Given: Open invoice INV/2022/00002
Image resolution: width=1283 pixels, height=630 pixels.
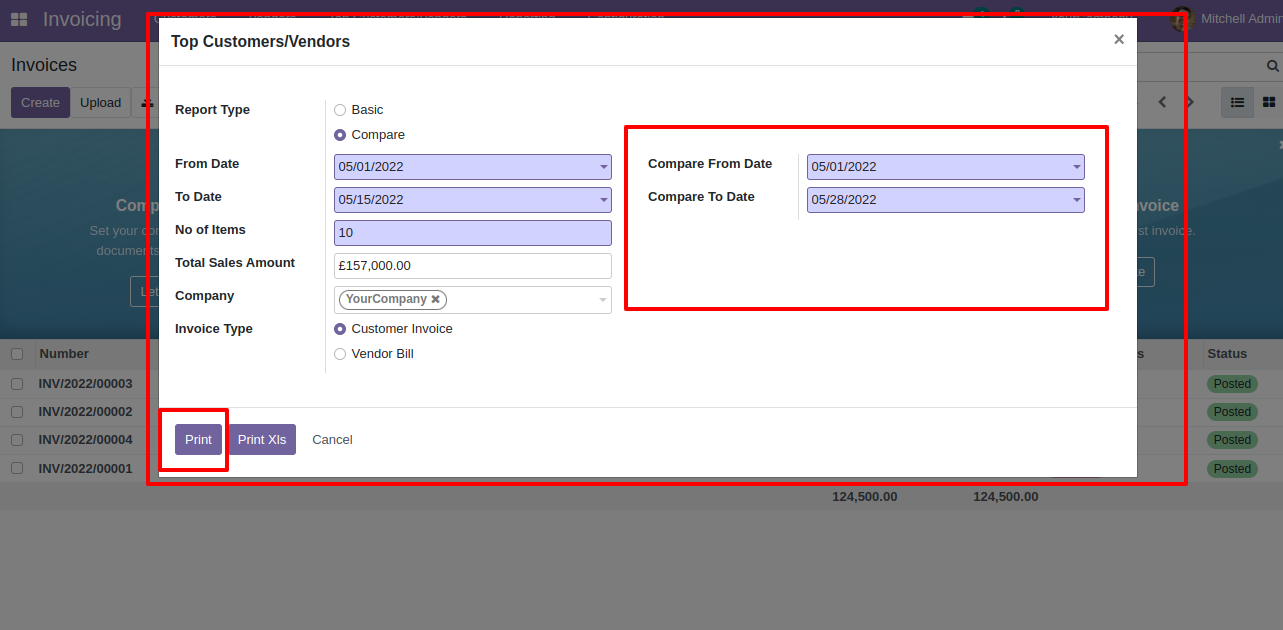Looking at the screenshot, I should (85, 412).
